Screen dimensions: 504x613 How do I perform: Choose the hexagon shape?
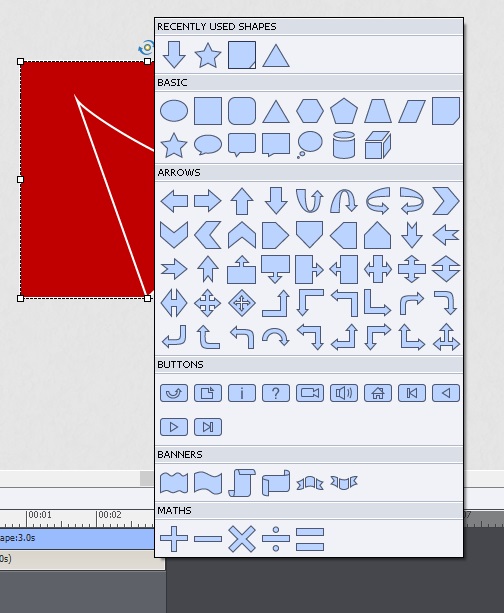pos(310,111)
